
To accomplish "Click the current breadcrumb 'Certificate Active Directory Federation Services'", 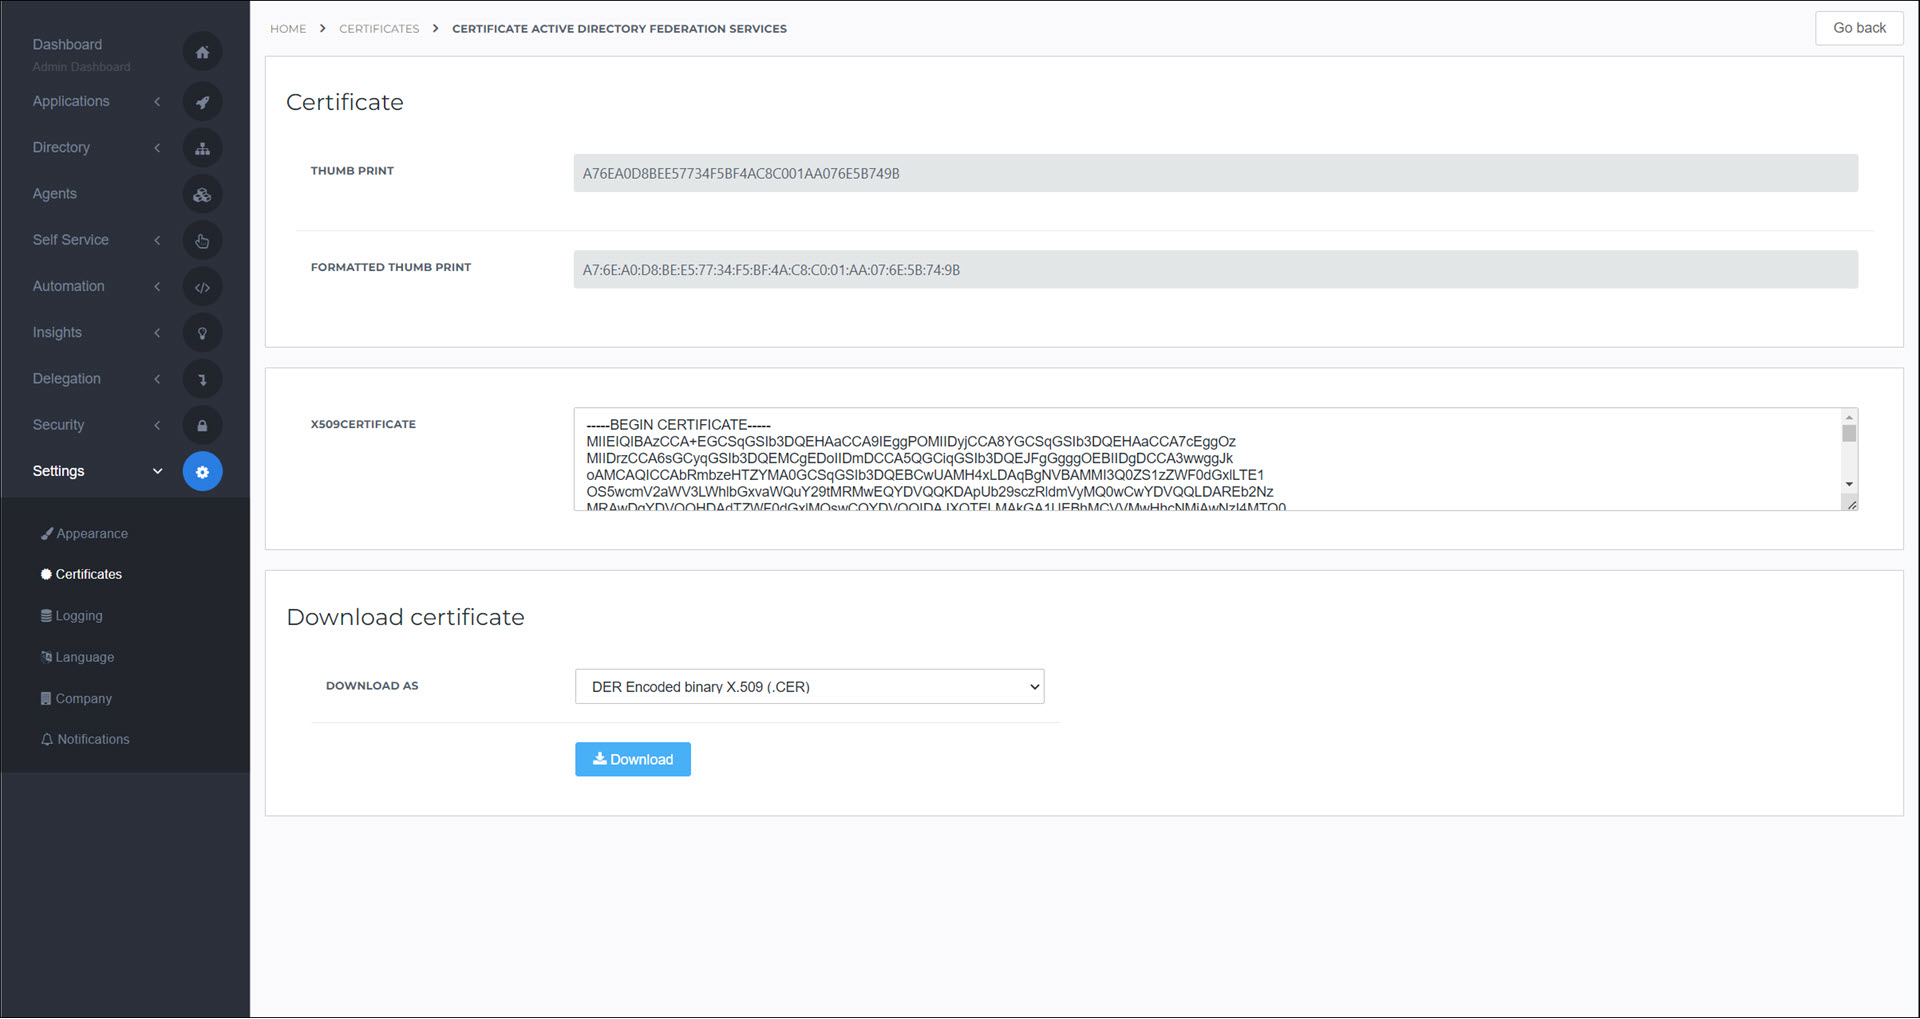I will click(x=619, y=29).
